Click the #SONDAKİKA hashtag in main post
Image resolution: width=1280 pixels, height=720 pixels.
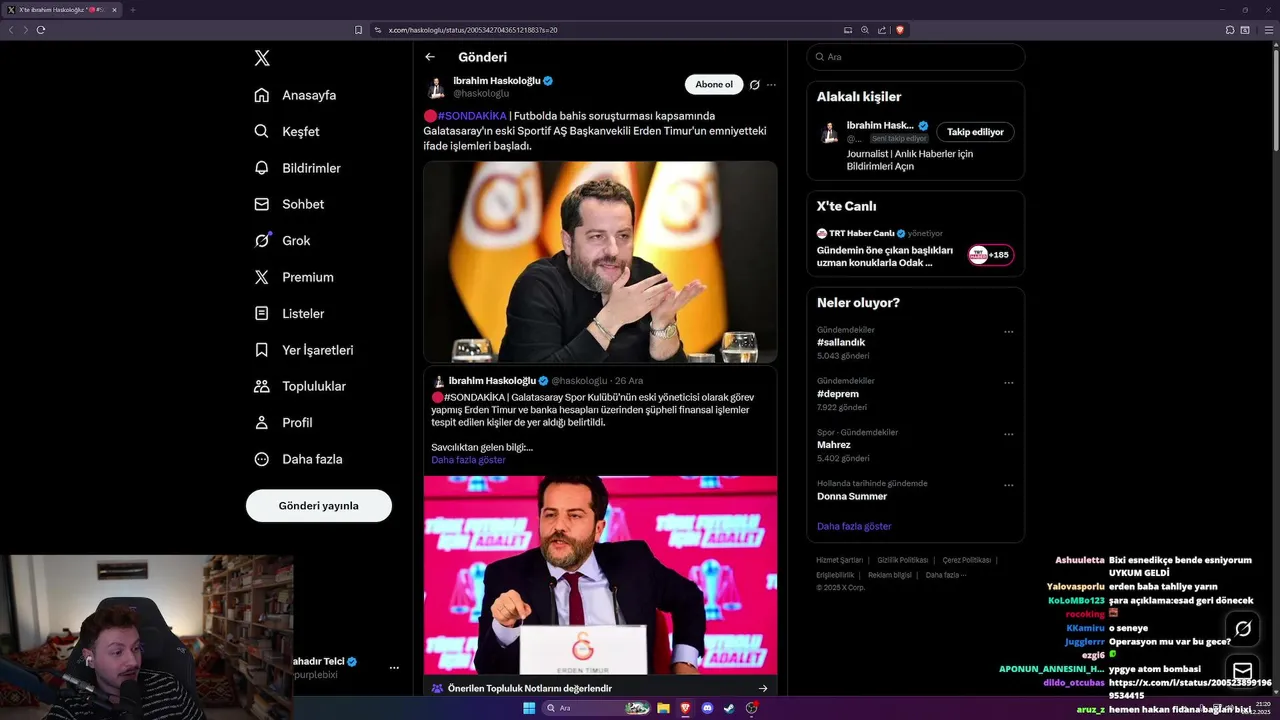[472, 116]
